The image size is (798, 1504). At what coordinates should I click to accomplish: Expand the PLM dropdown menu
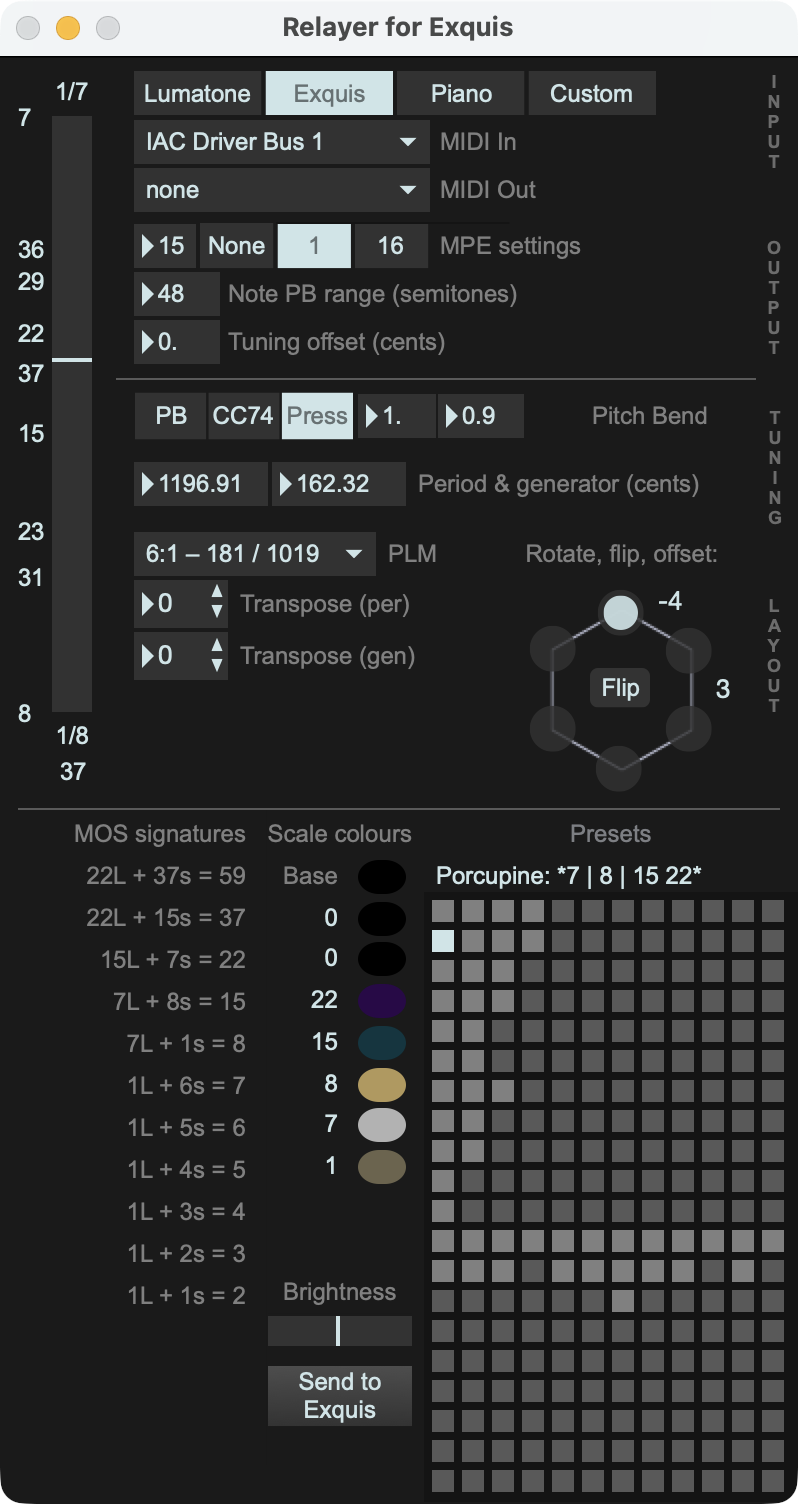[x=255, y=554]
